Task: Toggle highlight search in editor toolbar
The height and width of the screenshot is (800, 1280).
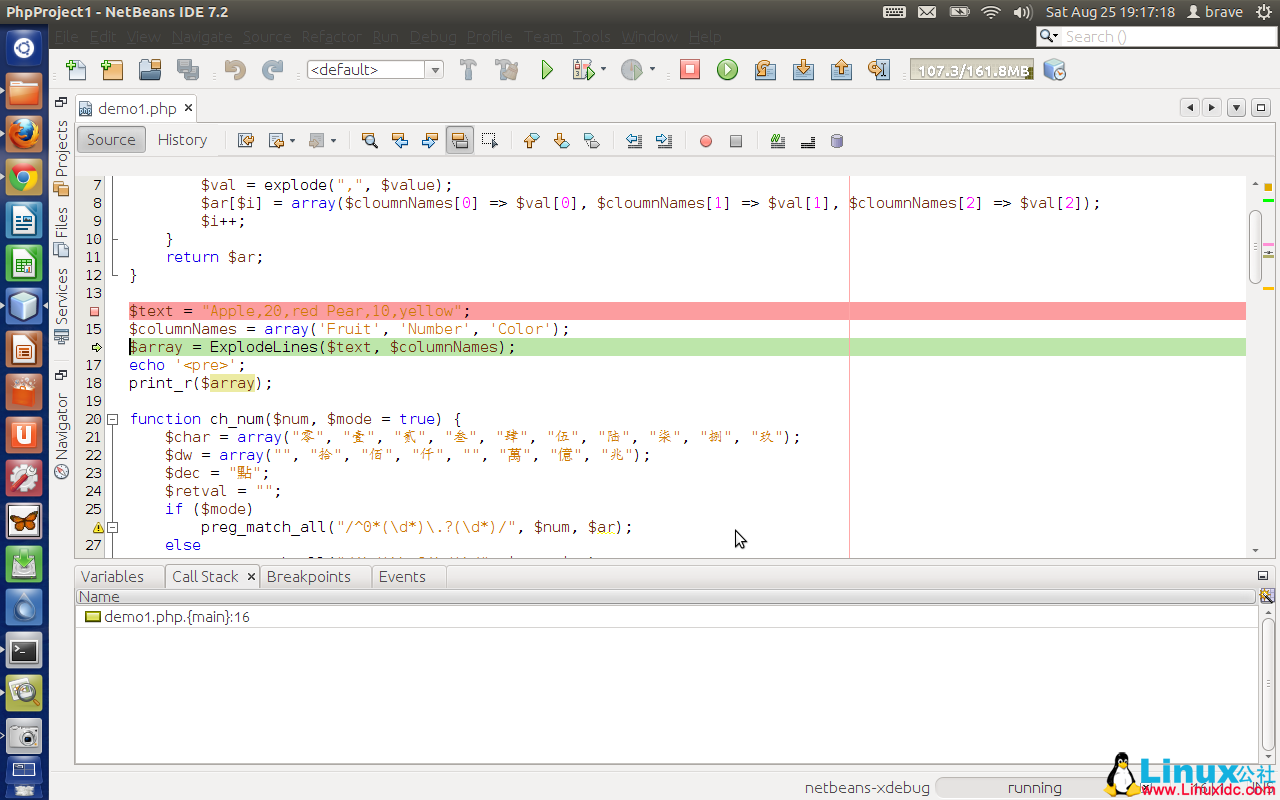Action: tap(460, 141)
